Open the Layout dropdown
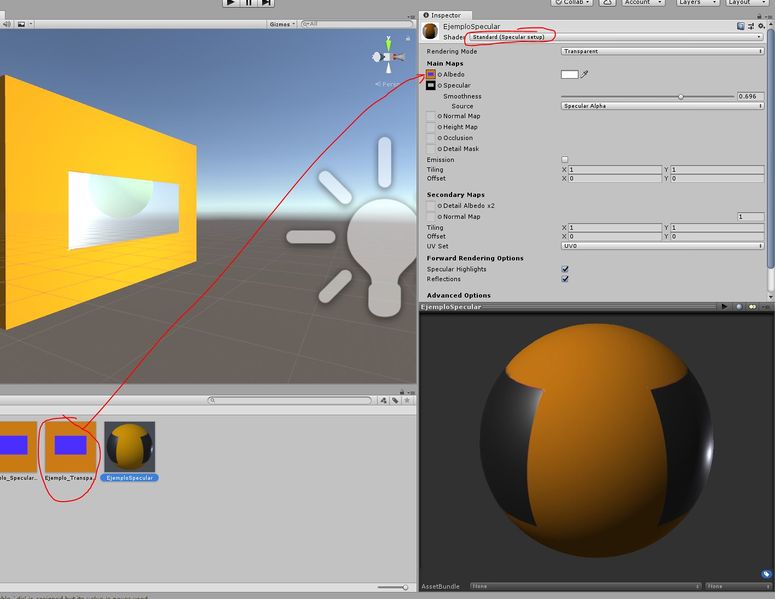775x599 pixels. click(746, 2)
